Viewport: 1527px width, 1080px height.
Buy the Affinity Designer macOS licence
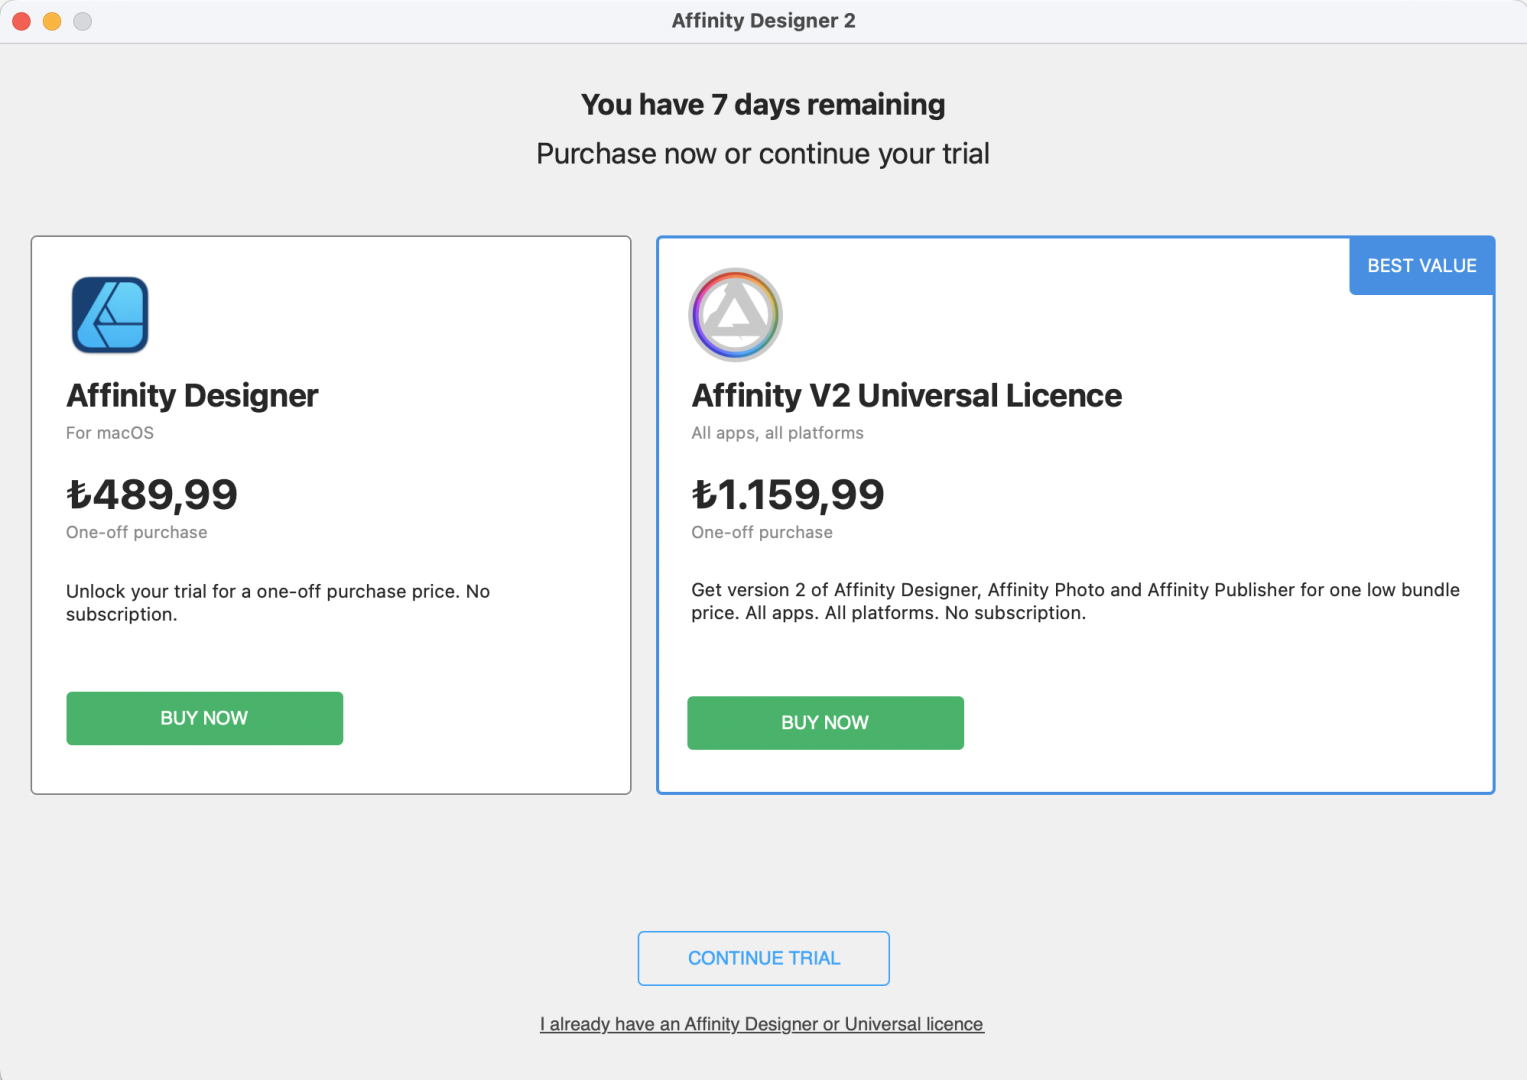click(204, 718)
